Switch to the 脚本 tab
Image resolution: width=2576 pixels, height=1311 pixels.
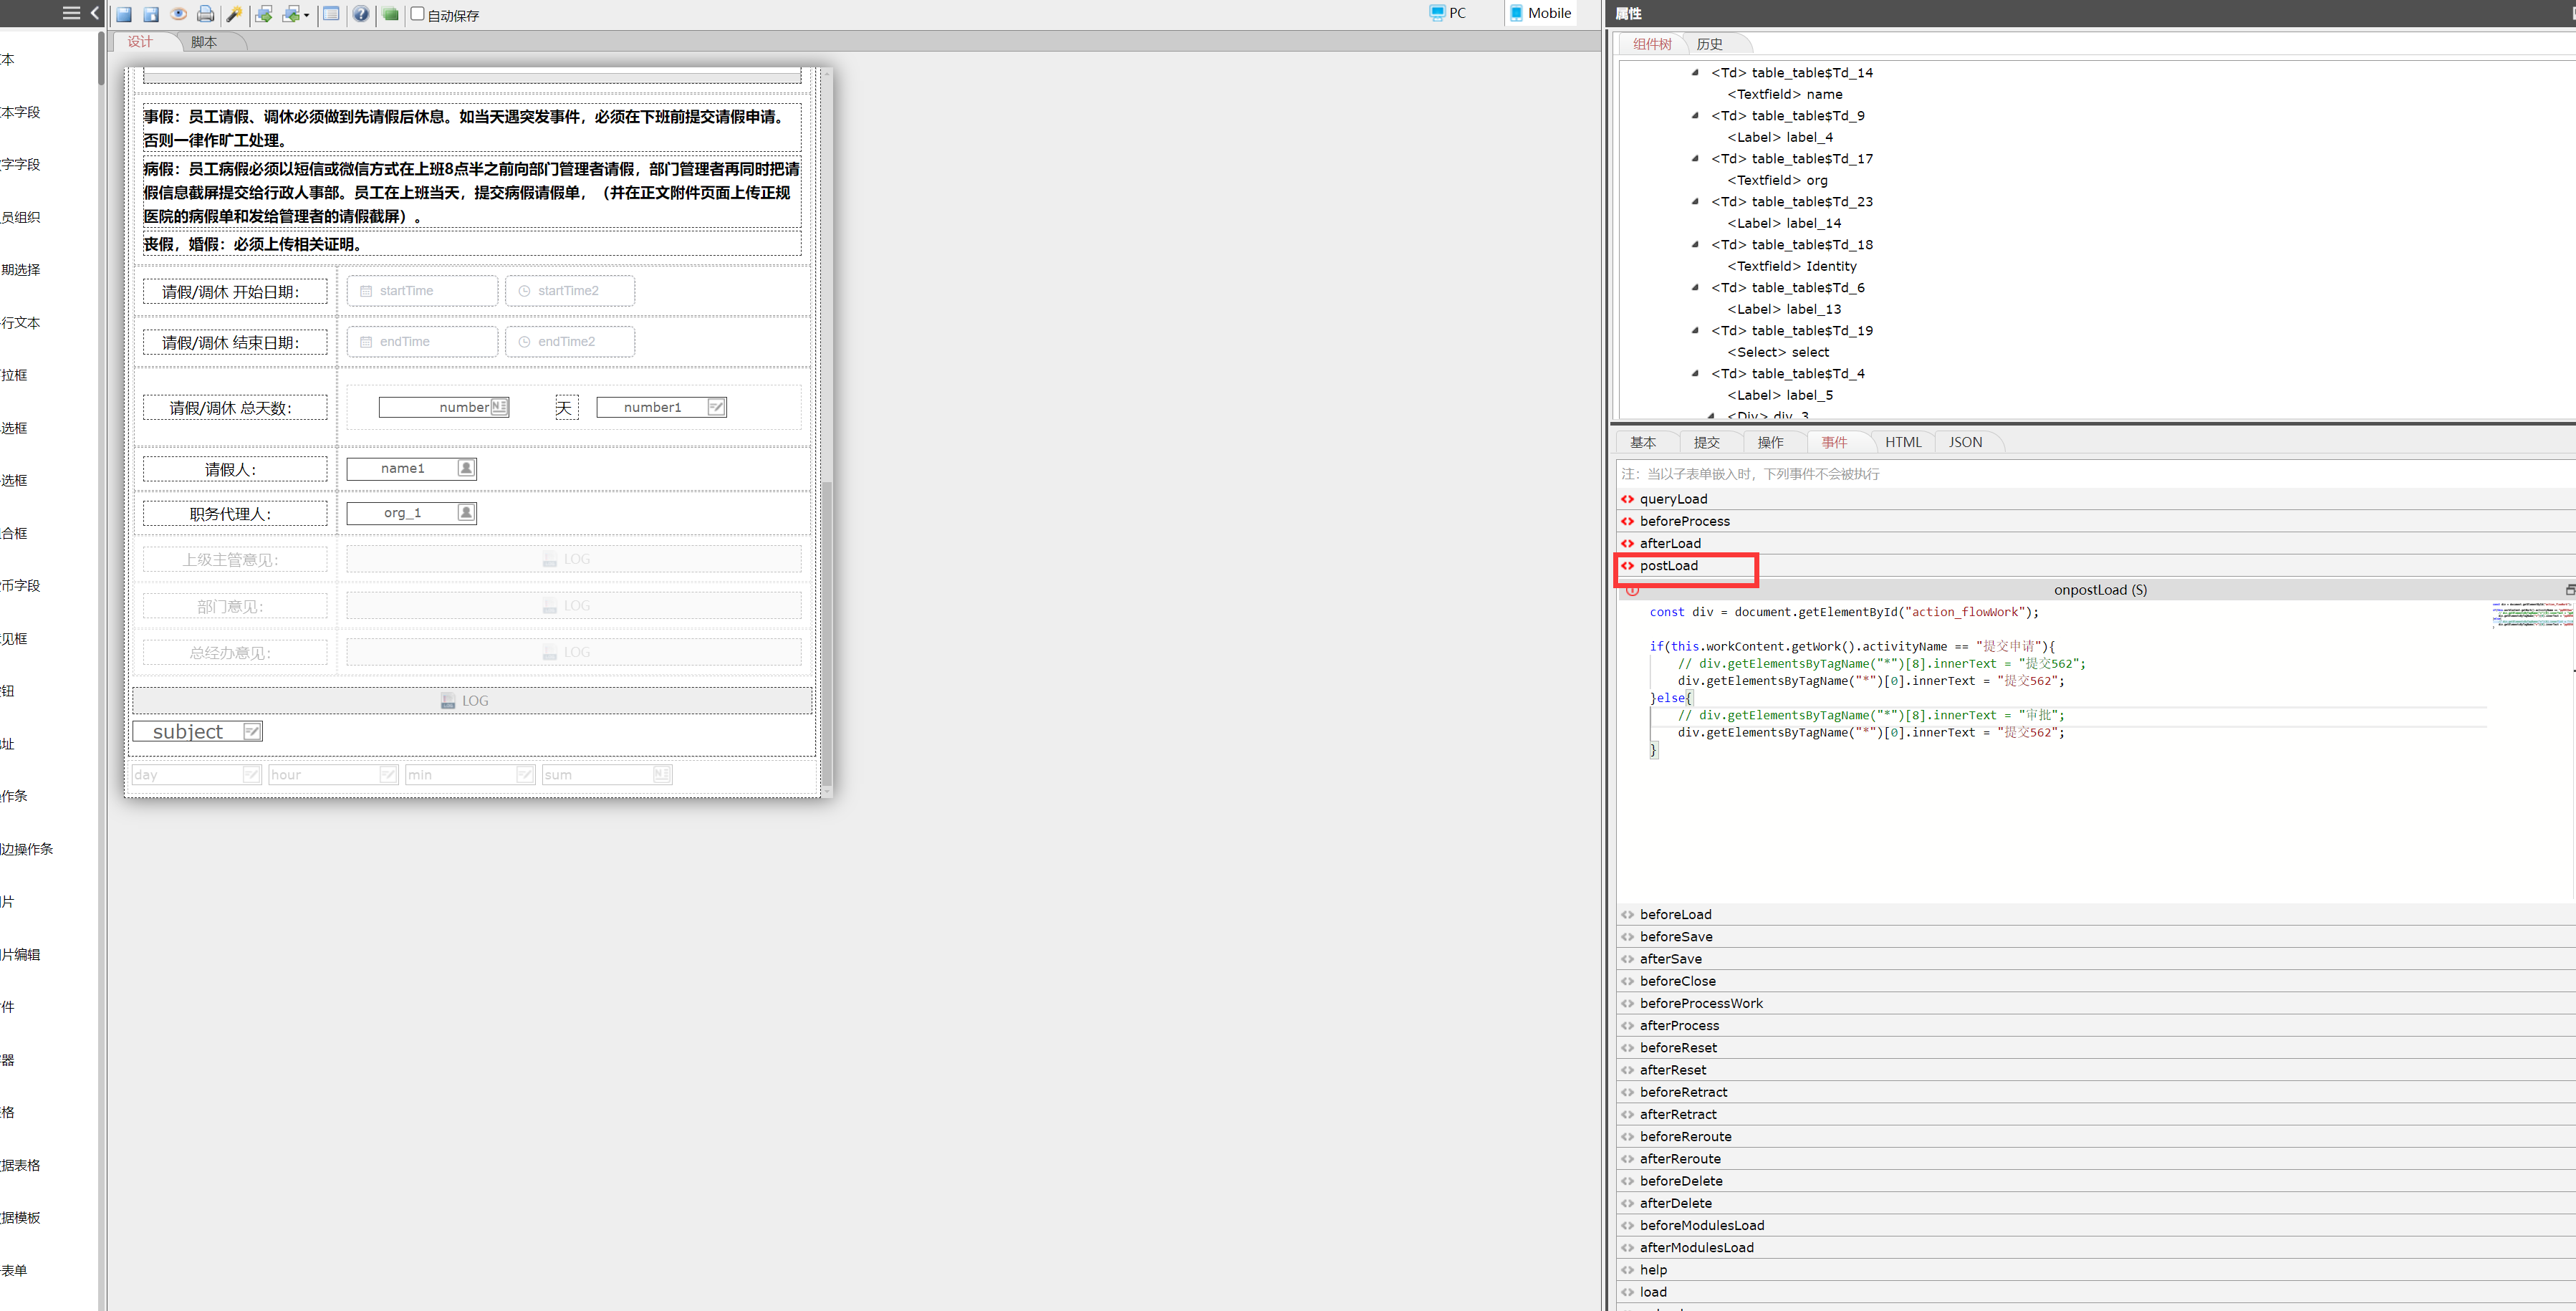[204, 42]
